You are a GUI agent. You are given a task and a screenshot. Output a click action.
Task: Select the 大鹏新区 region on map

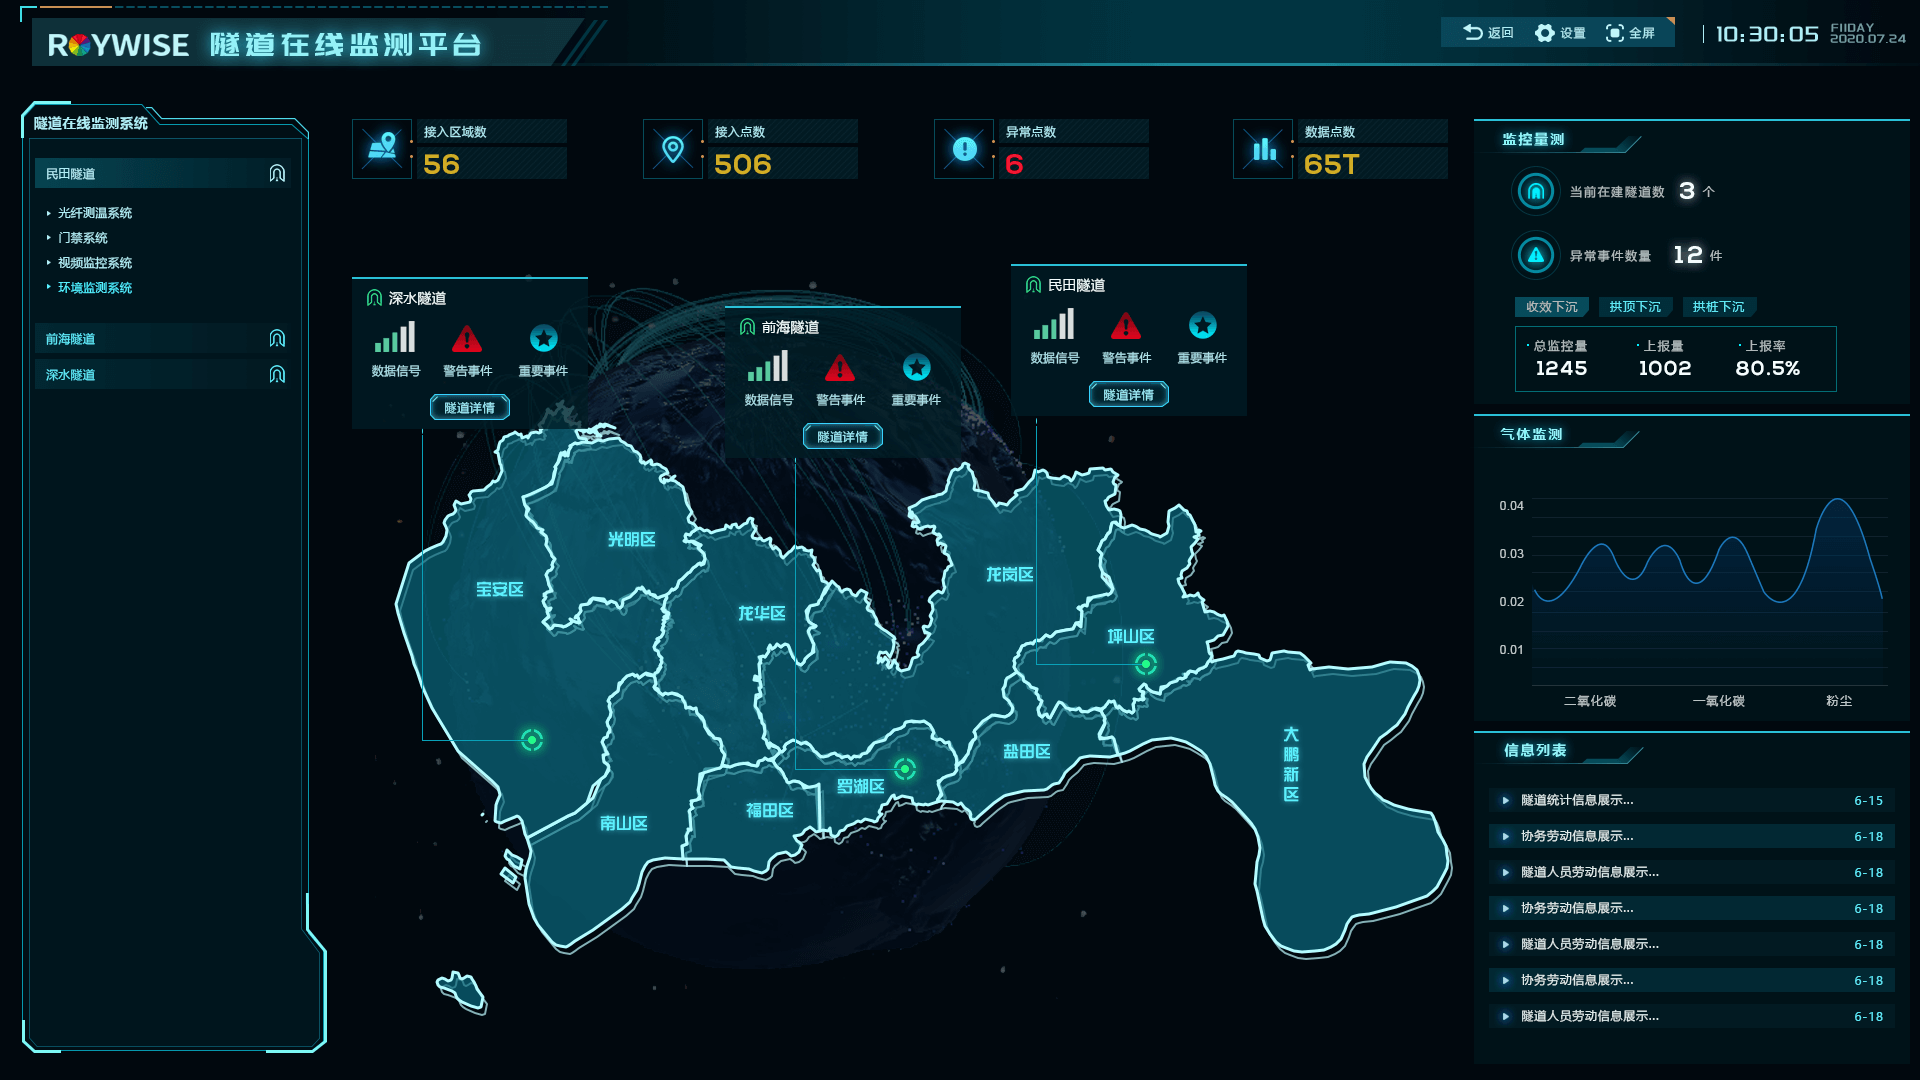1291,765
